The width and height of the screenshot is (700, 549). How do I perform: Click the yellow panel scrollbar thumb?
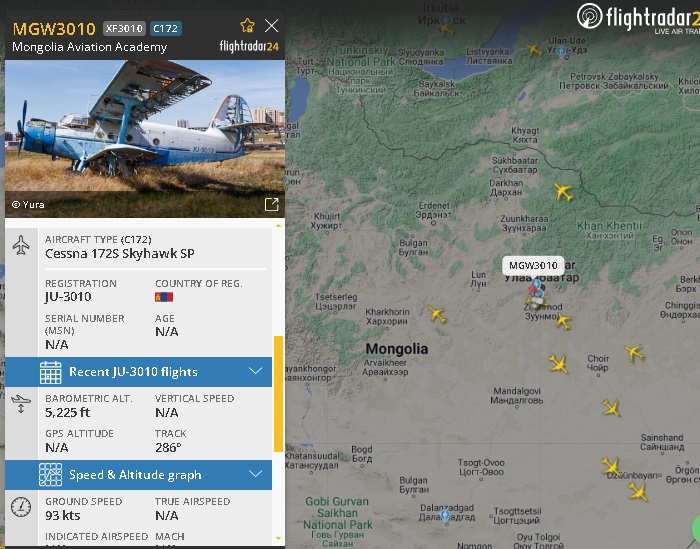pos(278,394)
